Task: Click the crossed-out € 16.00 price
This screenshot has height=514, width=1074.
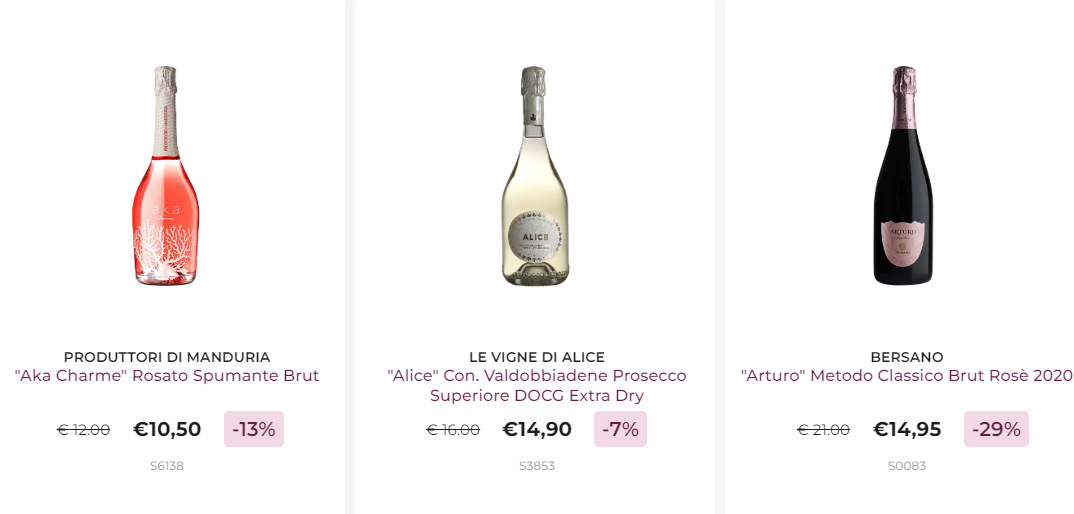Action: point(453,430)
